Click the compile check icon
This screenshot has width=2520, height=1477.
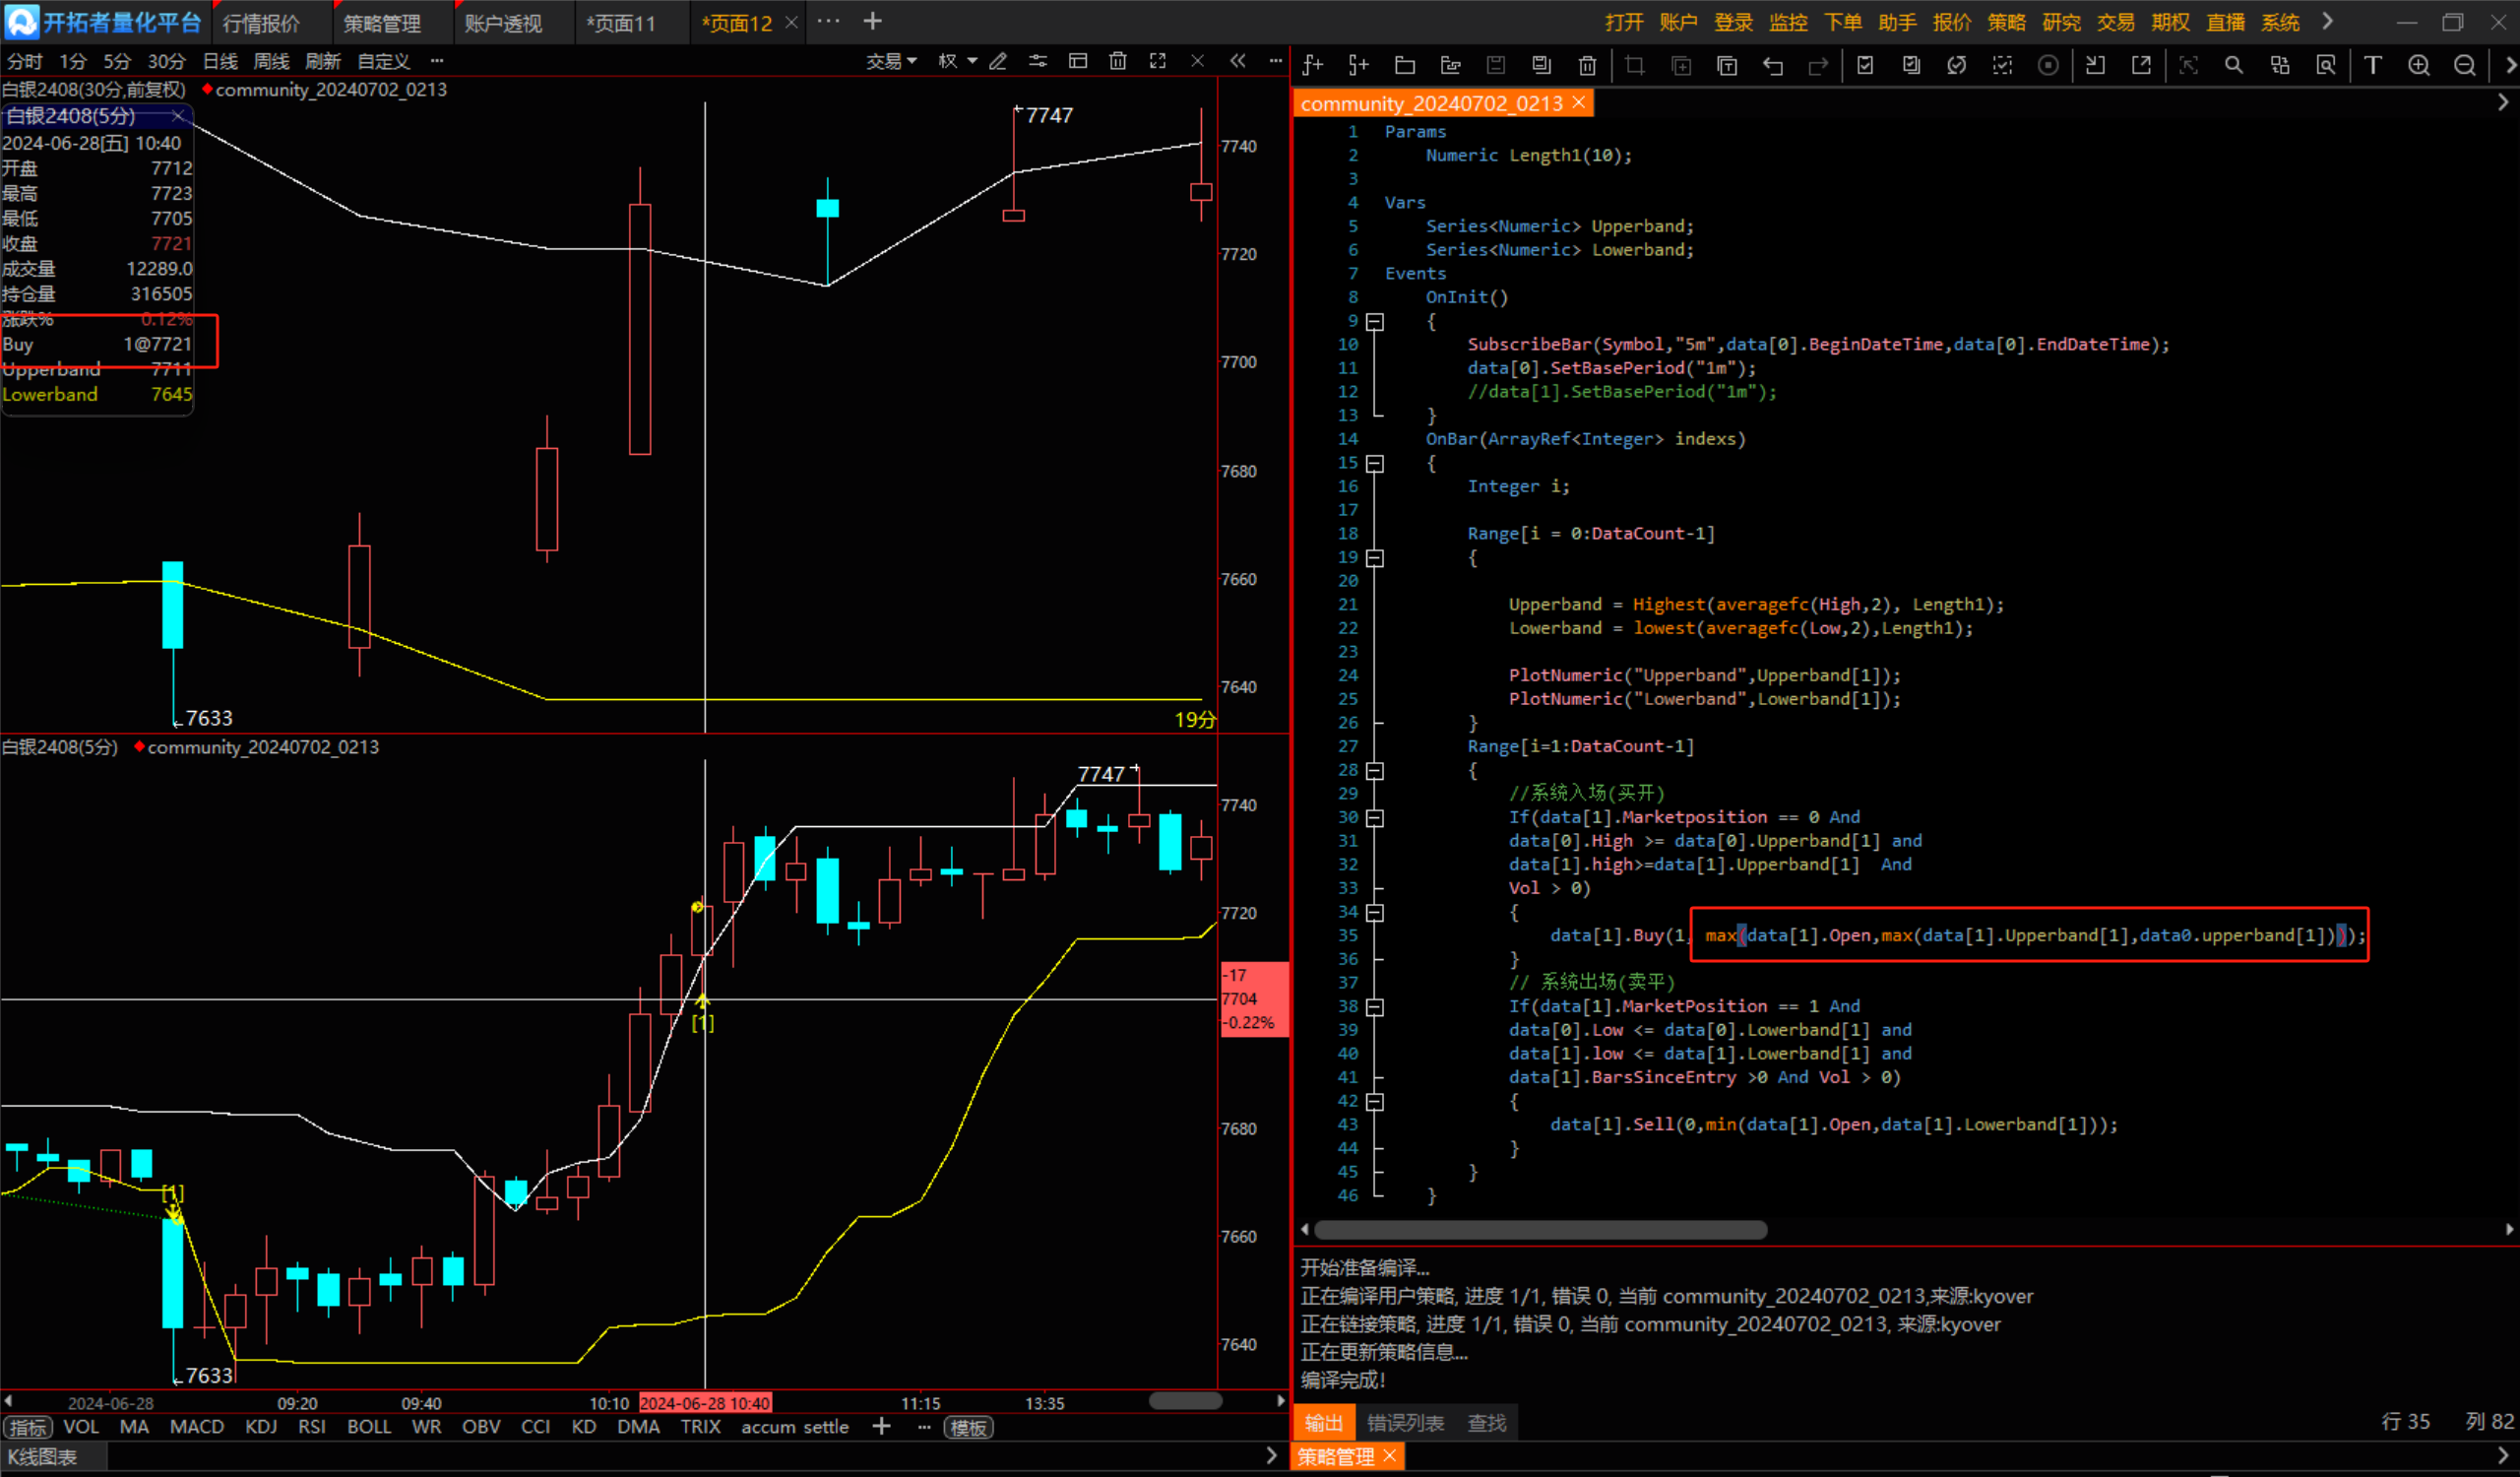tap(1865, 65)
